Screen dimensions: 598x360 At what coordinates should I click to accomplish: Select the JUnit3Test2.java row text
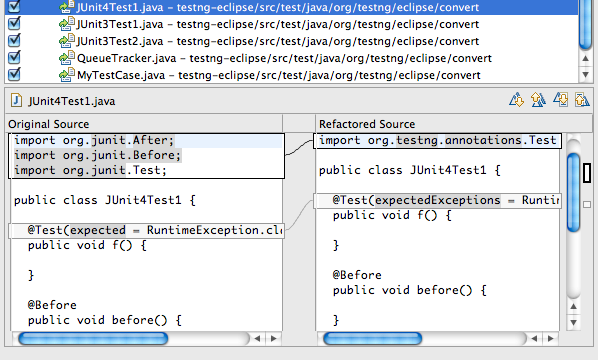point(278,41)
